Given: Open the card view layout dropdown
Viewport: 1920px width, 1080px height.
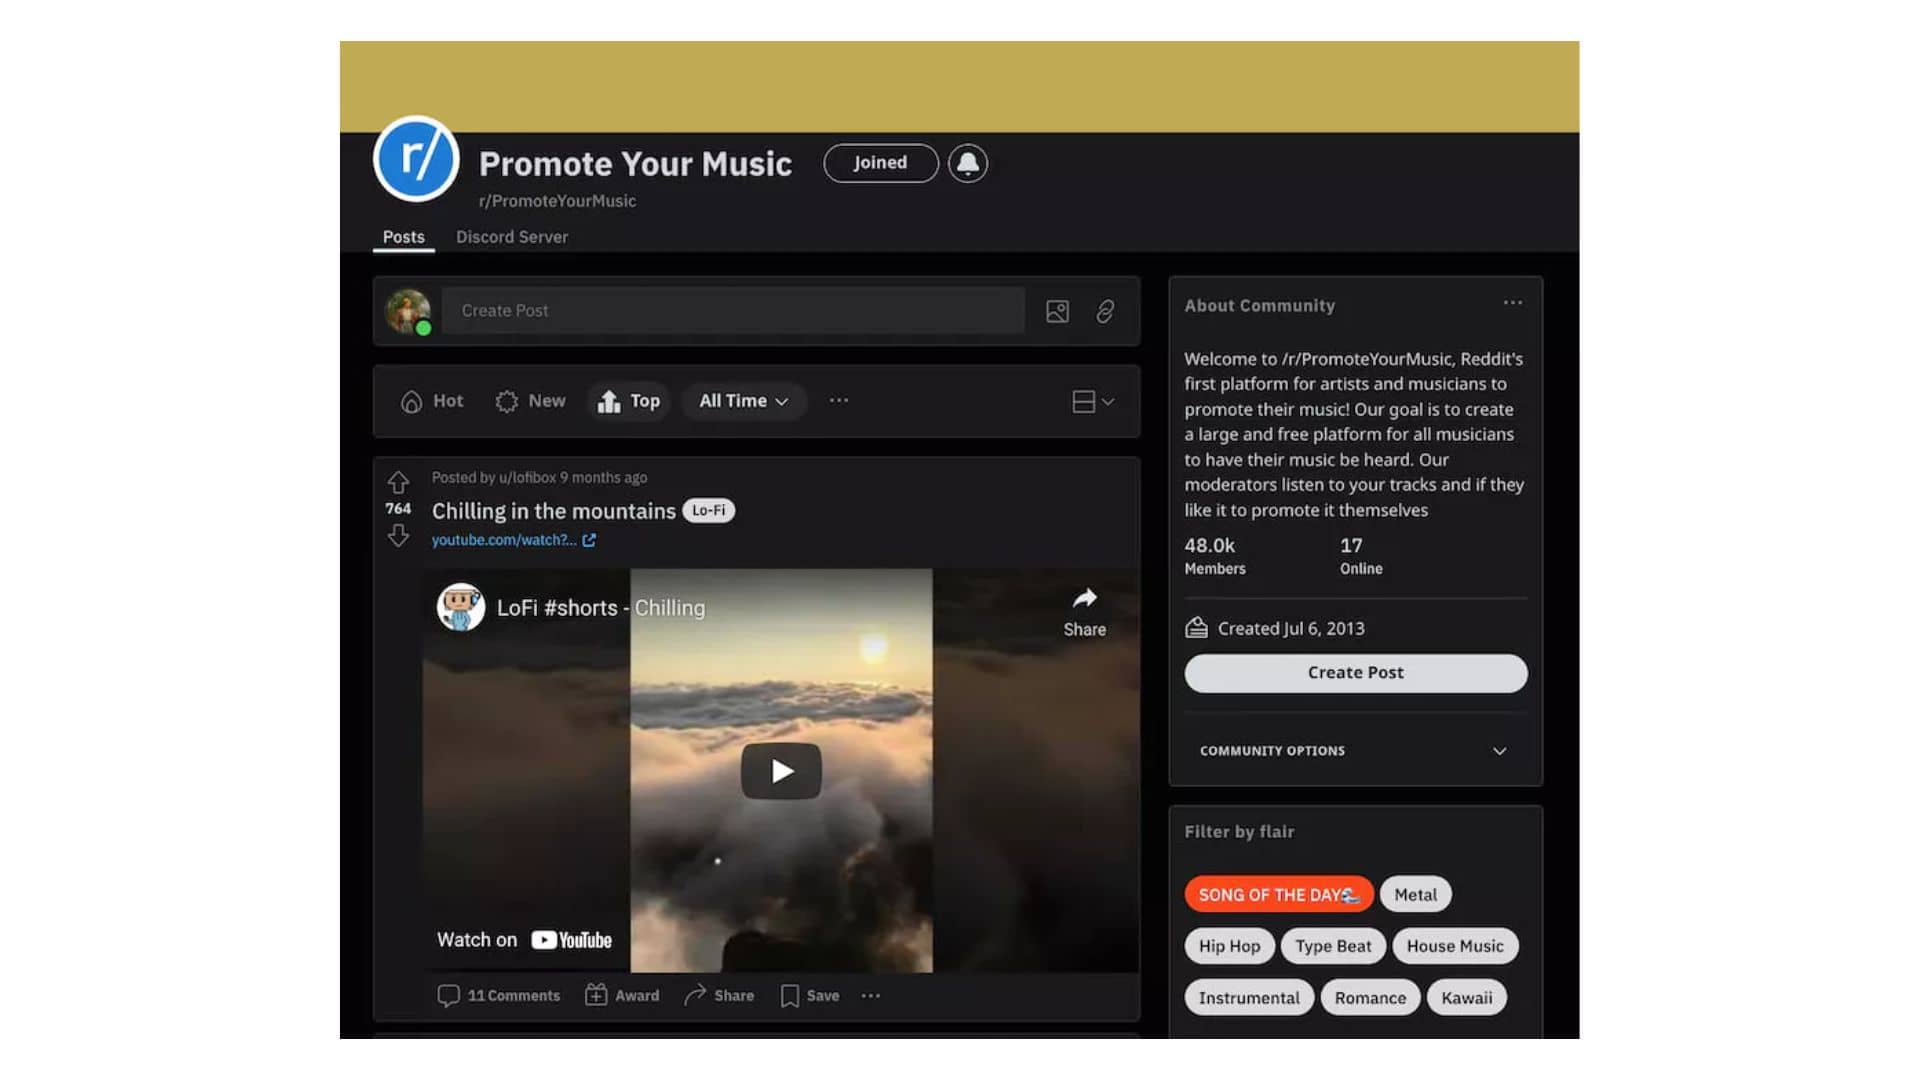Looking at the screenshot, I should [1093, 402].
